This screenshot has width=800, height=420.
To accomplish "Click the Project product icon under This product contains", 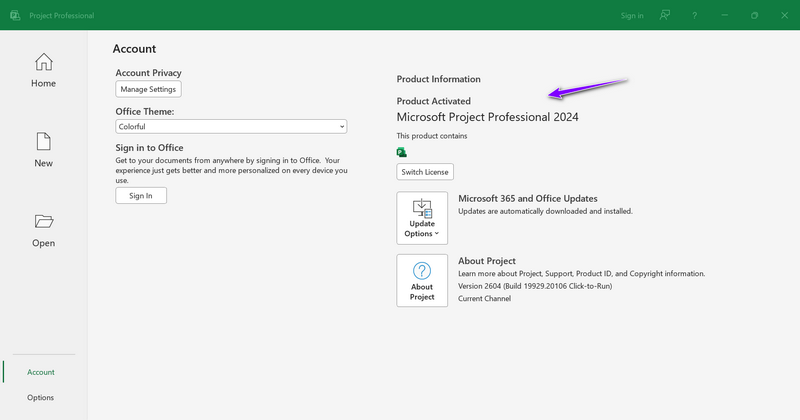I will pos(402,152).
